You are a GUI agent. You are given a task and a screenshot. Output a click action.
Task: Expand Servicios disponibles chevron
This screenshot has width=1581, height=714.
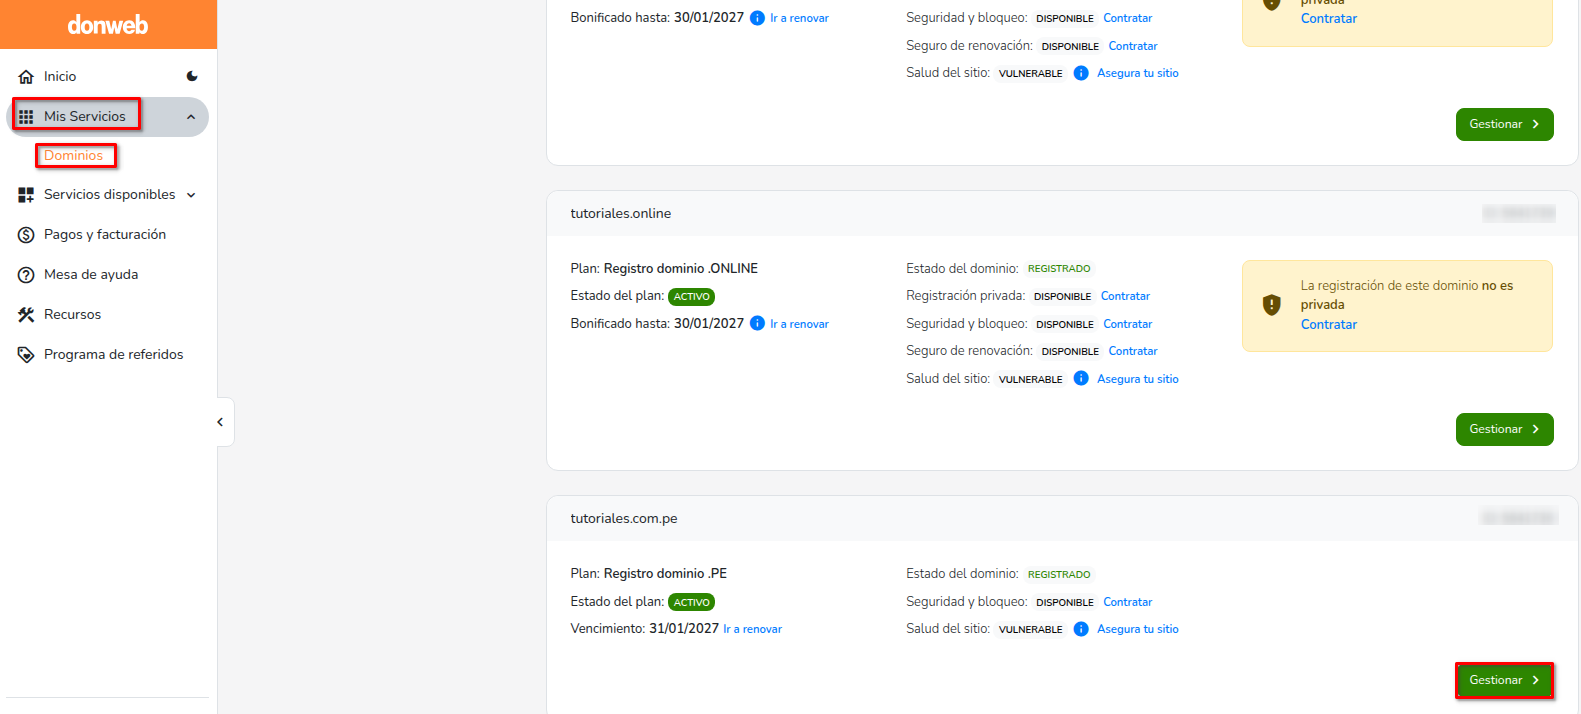(x=191, y=195)
